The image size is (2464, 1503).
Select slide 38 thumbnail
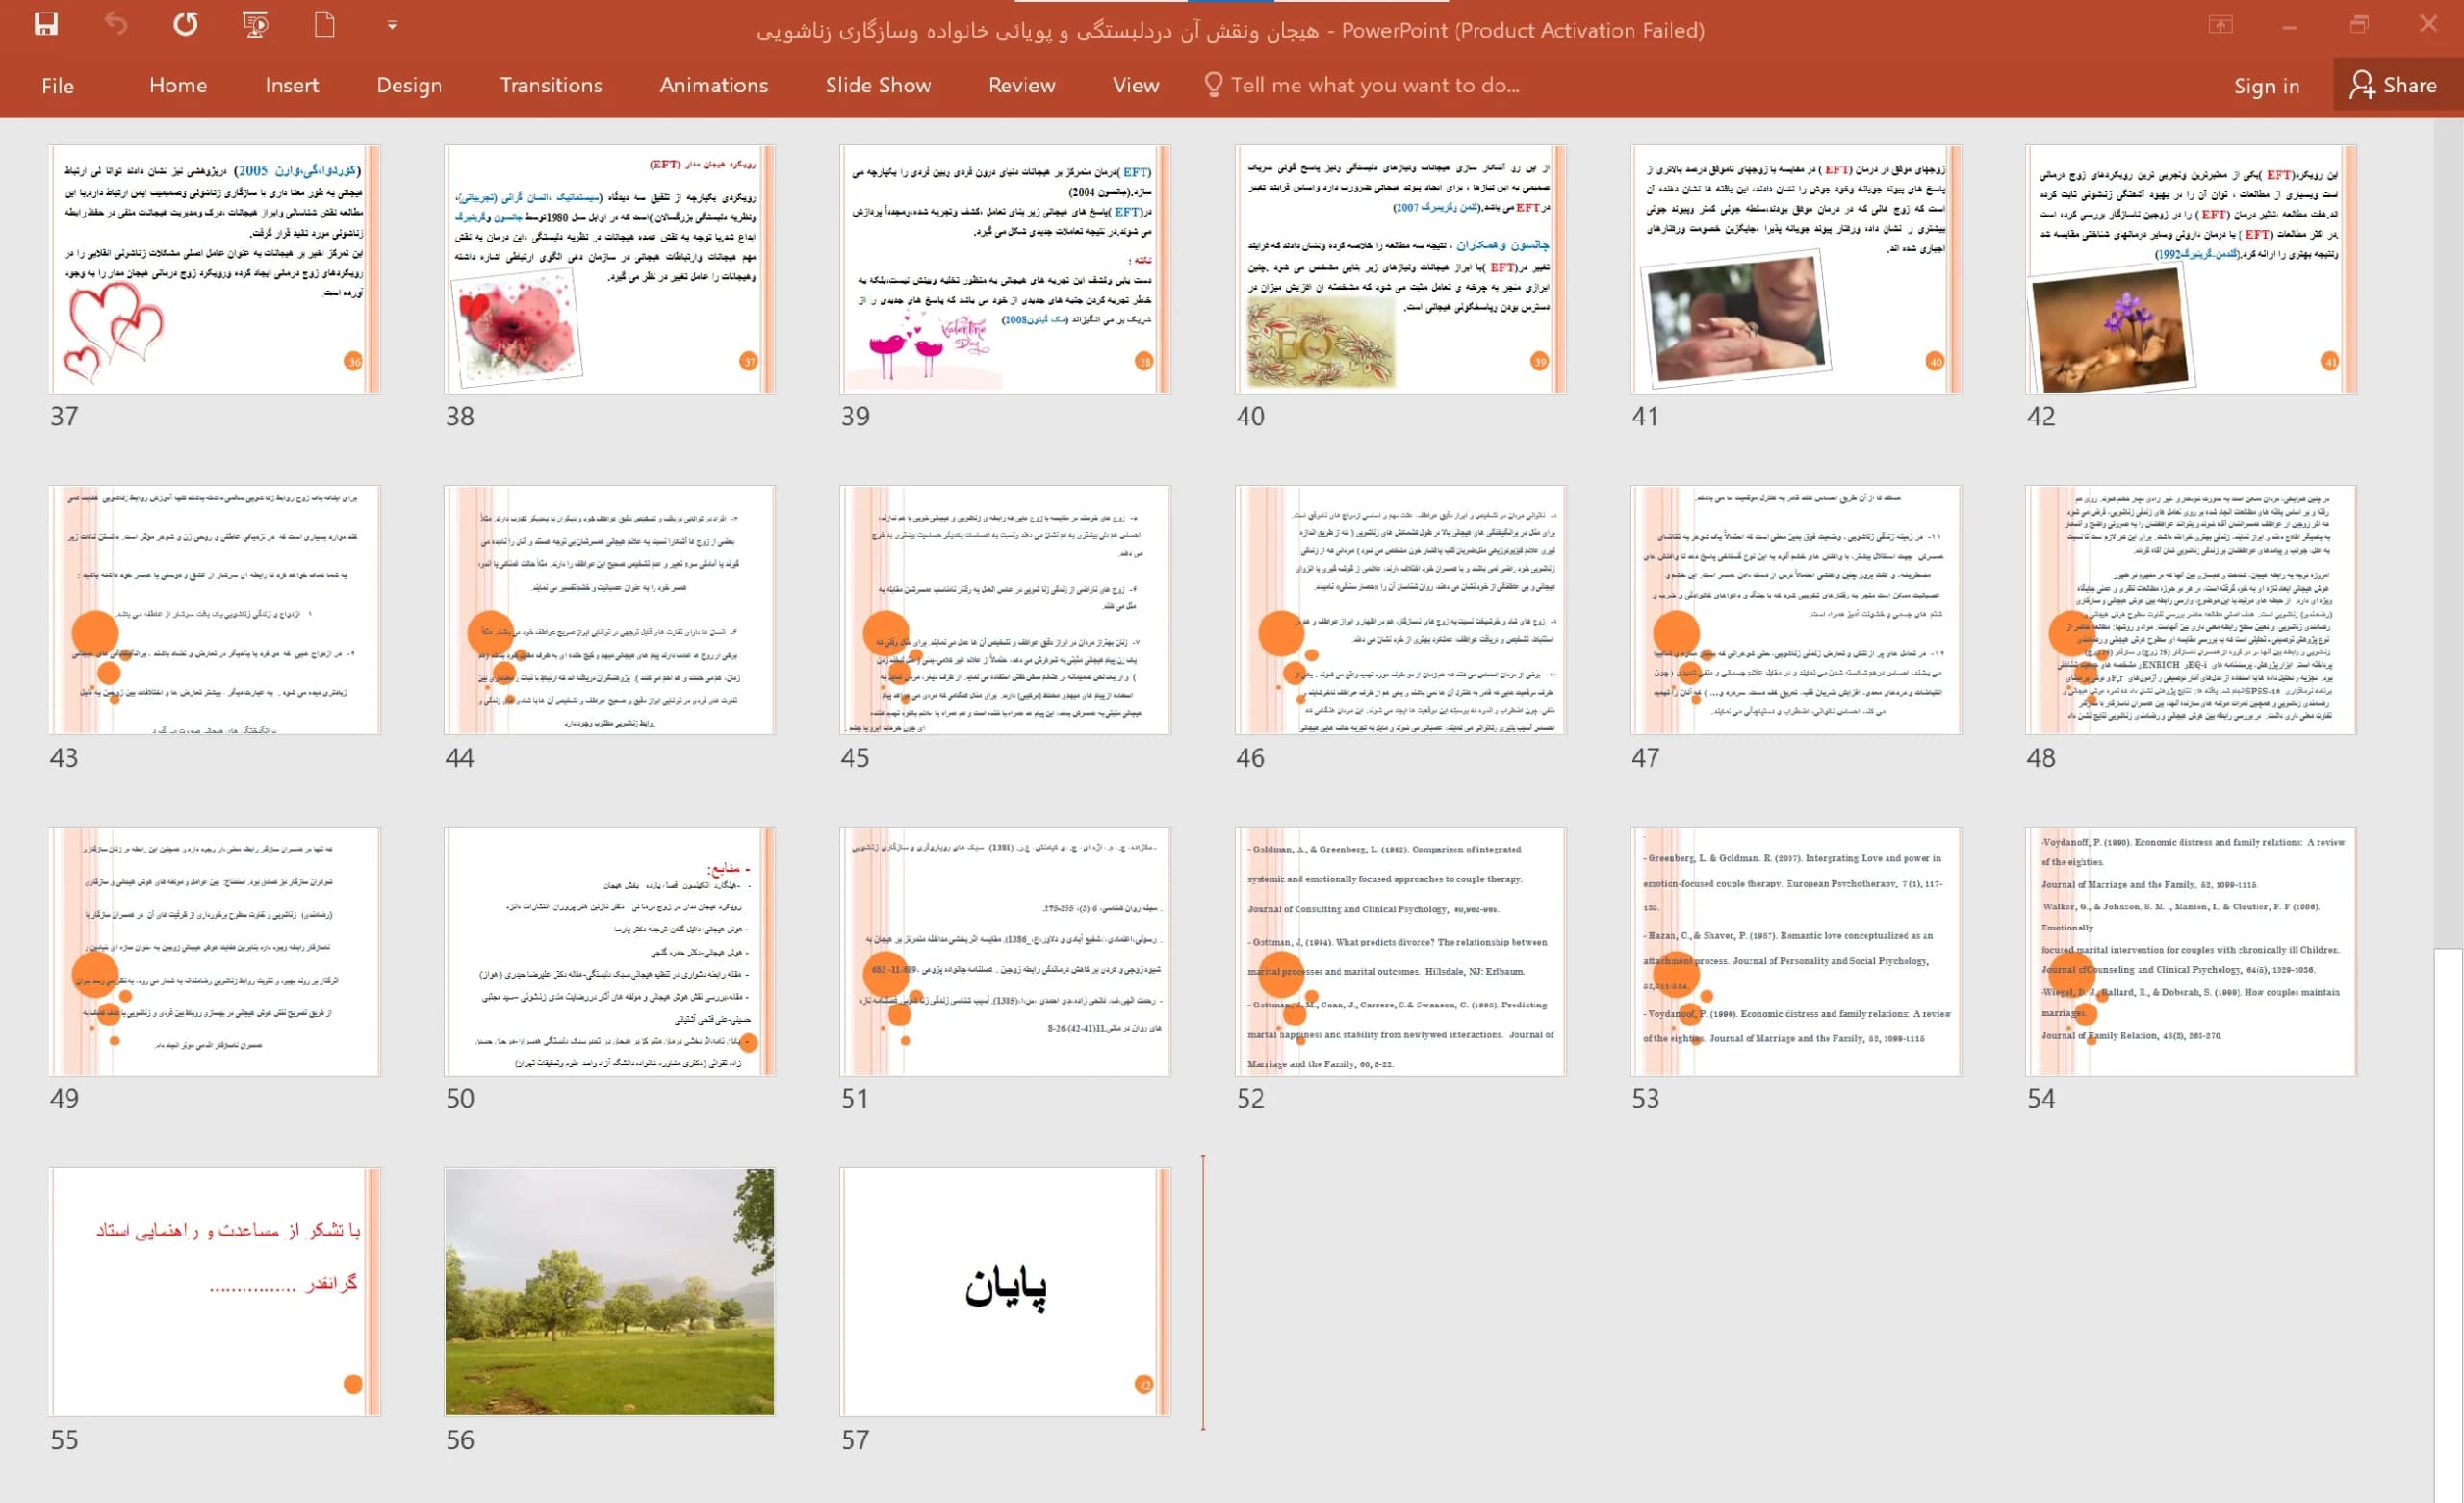(610, 269)
